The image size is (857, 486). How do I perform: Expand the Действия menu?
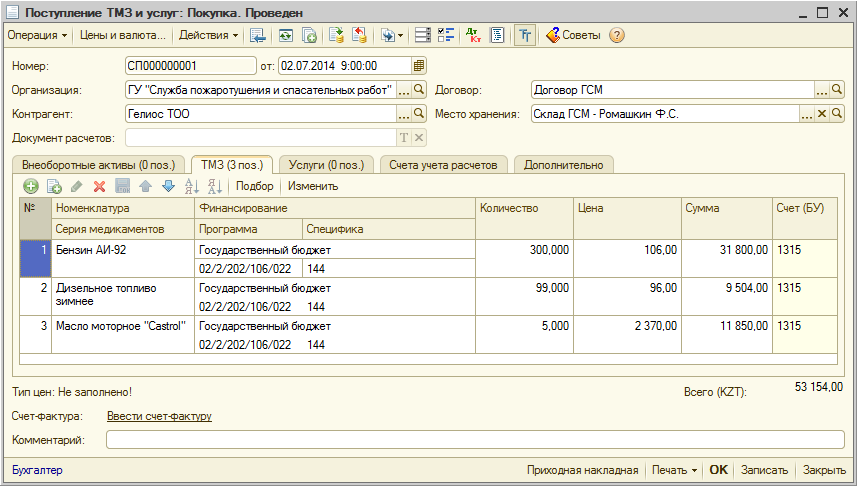pos(208,35)
